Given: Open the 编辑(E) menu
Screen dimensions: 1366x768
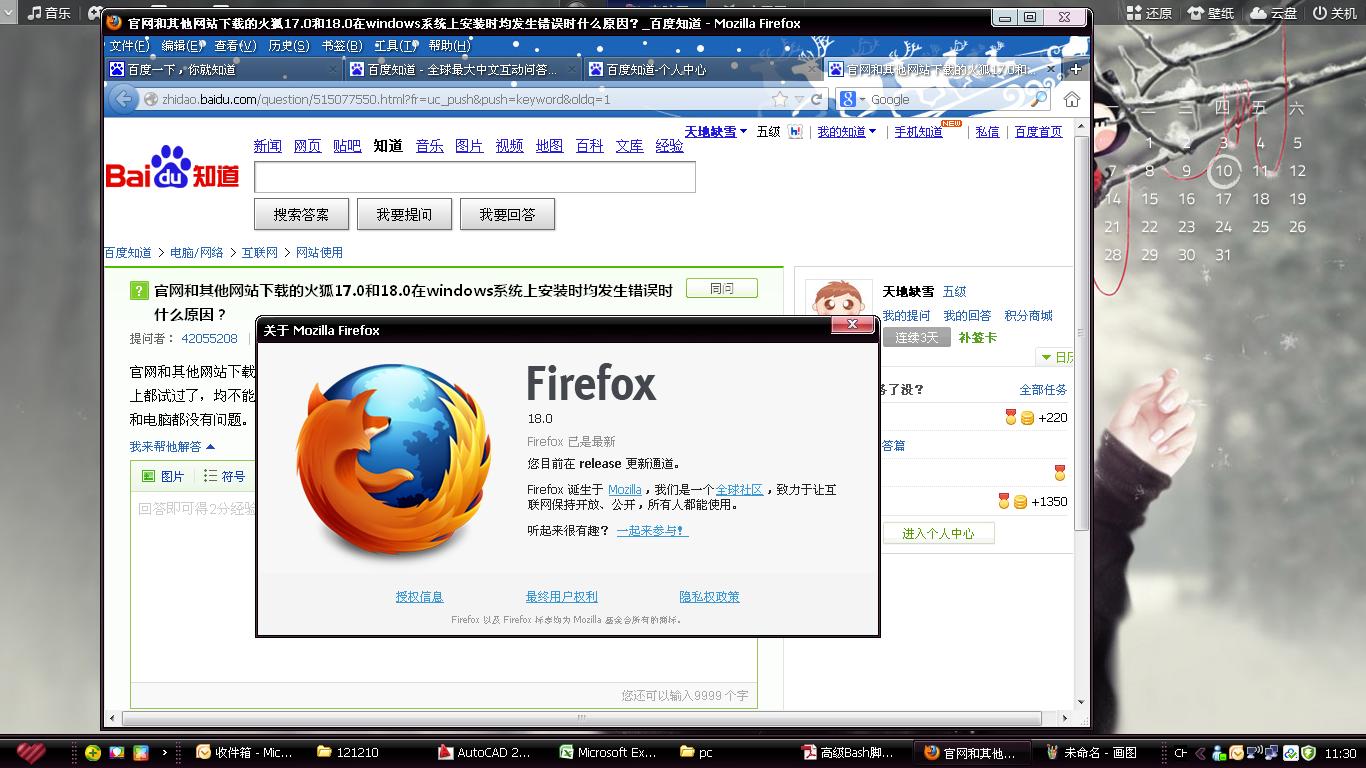Looking at the screenshot, I should click(182, 45).
